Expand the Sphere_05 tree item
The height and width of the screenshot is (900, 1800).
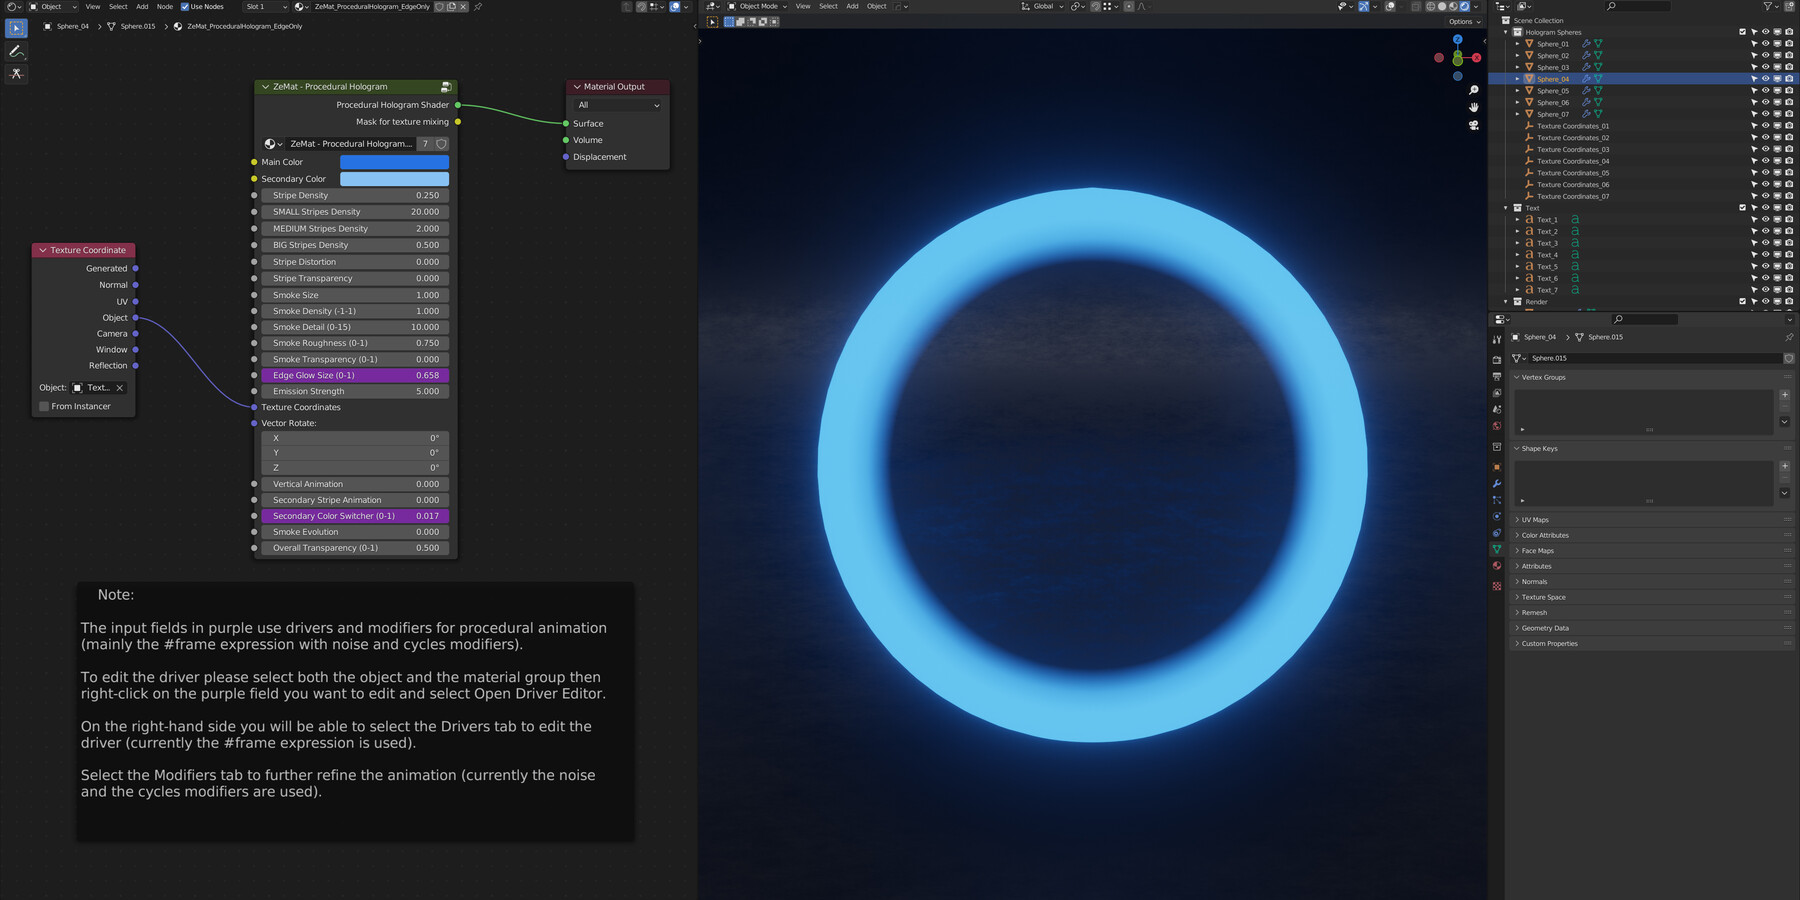[x=1517, y=91]
